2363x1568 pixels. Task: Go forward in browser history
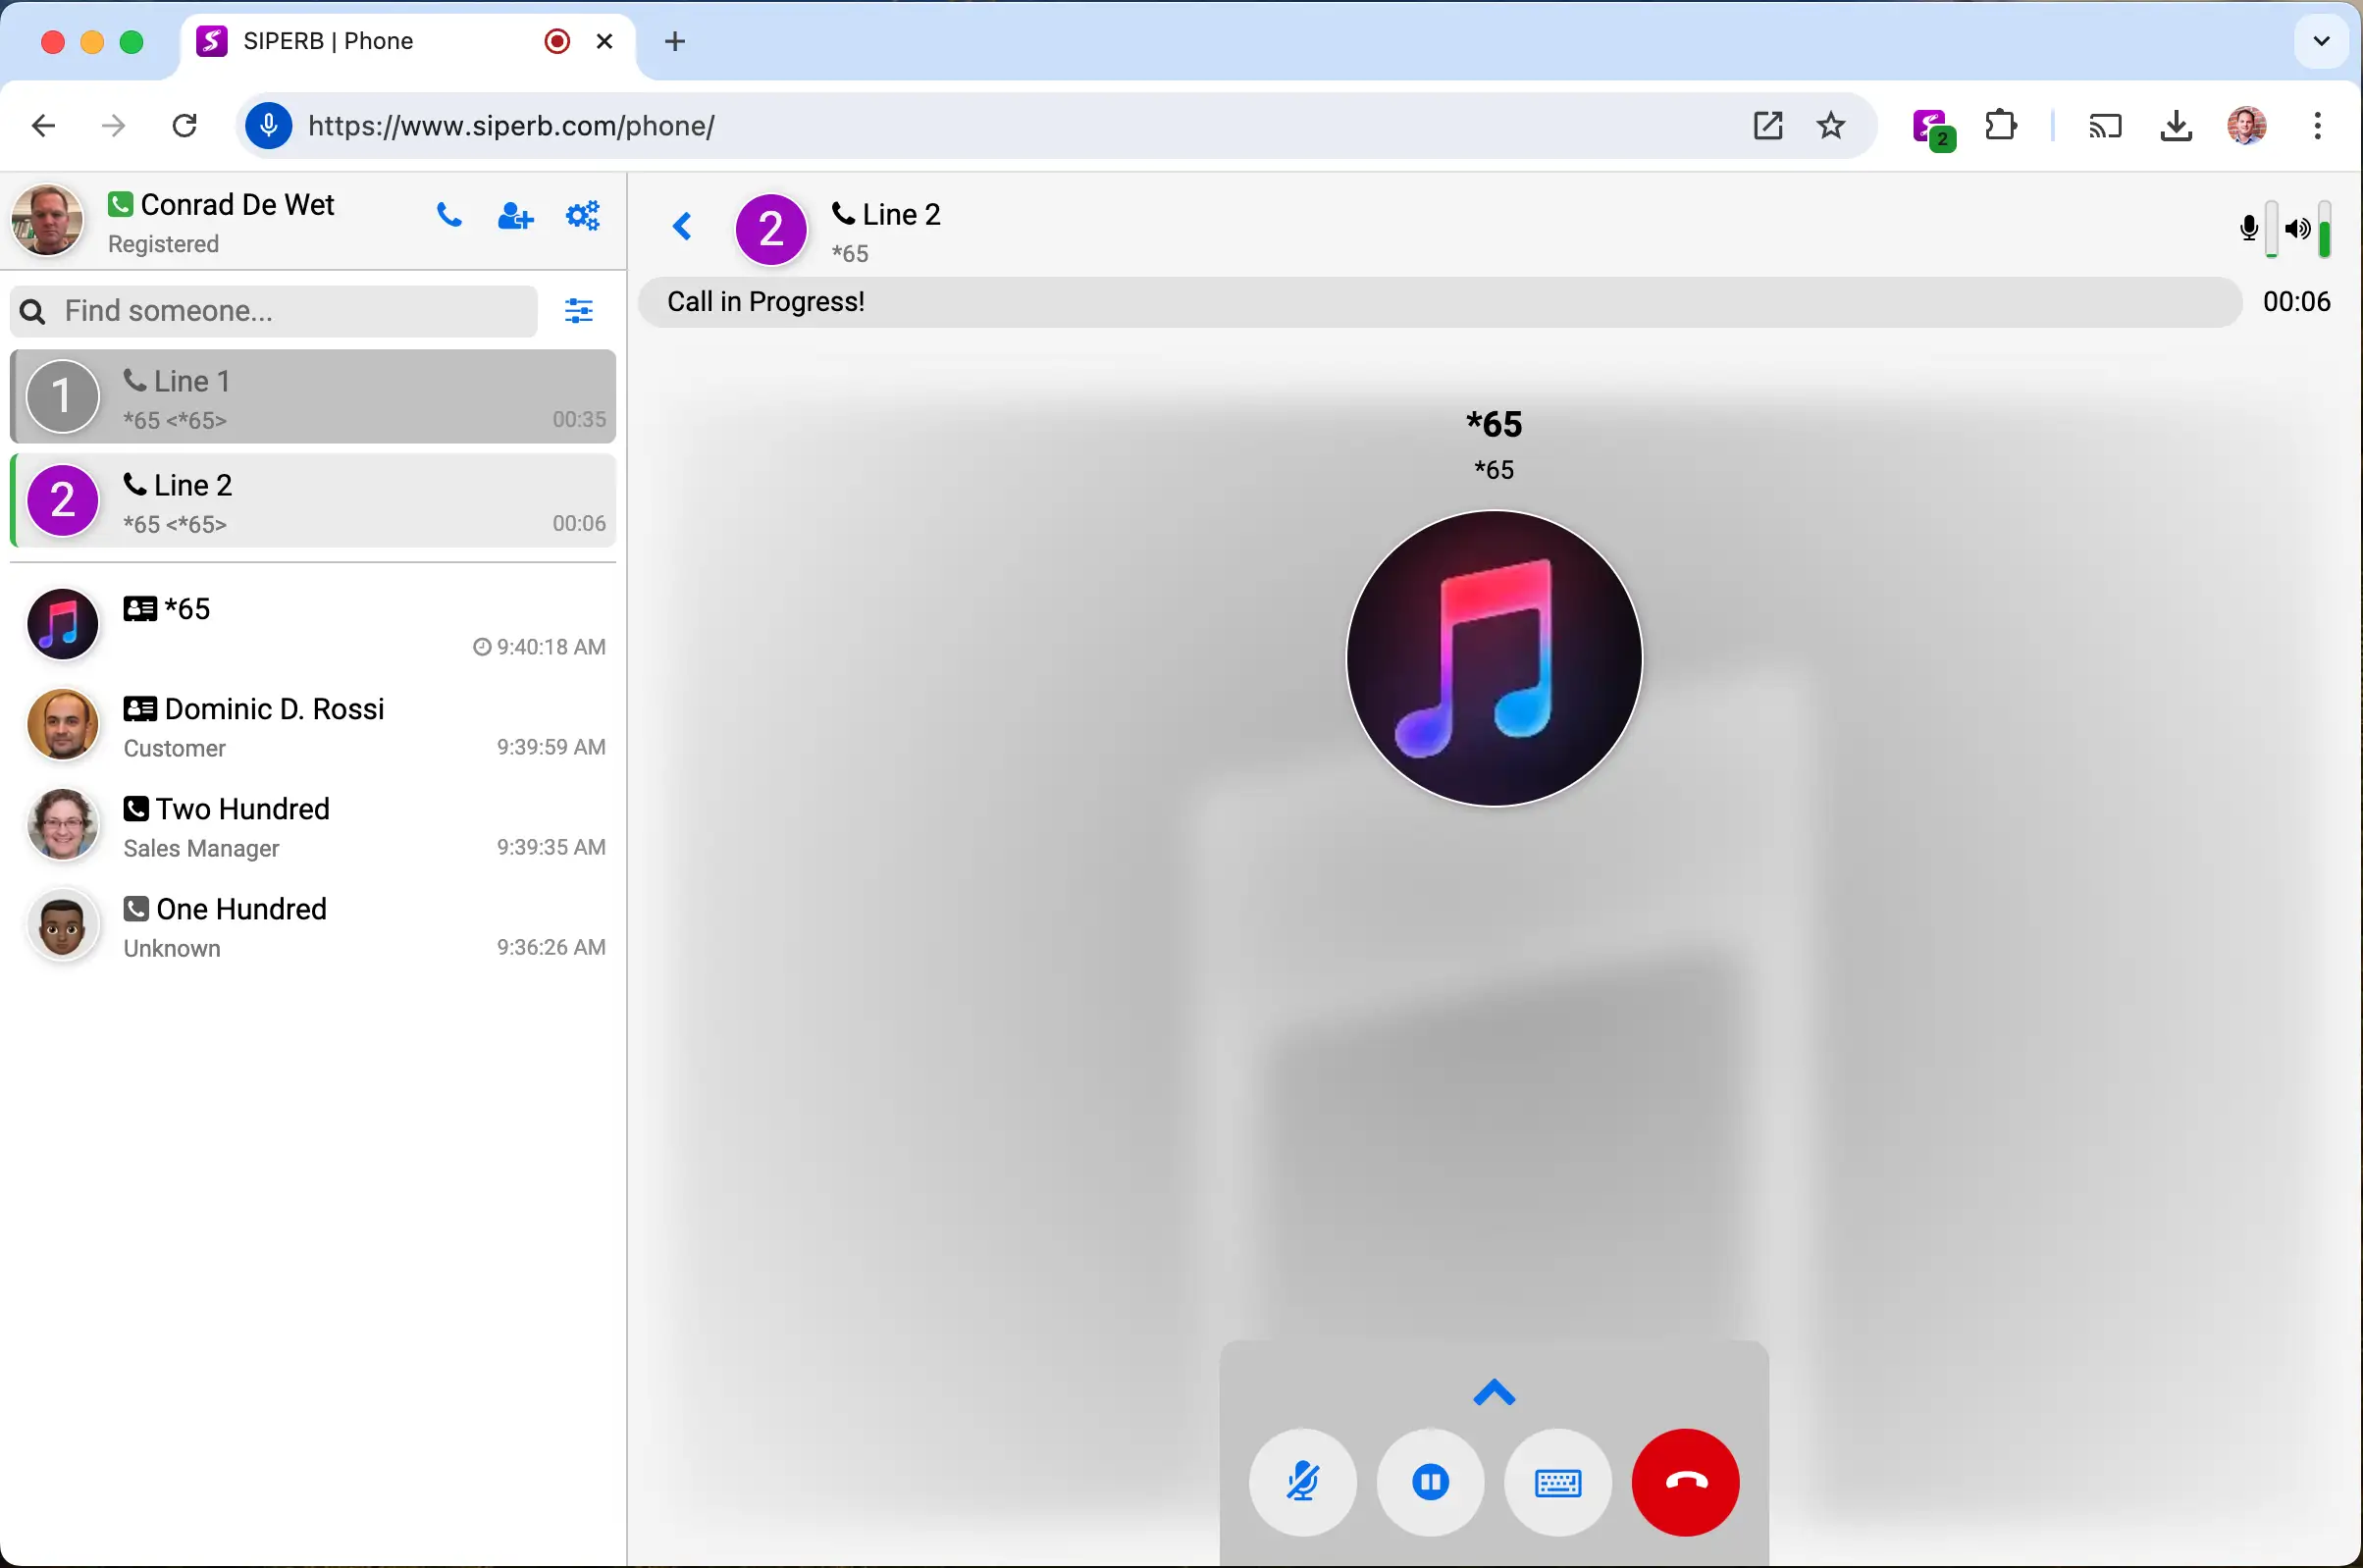[114, 126]
